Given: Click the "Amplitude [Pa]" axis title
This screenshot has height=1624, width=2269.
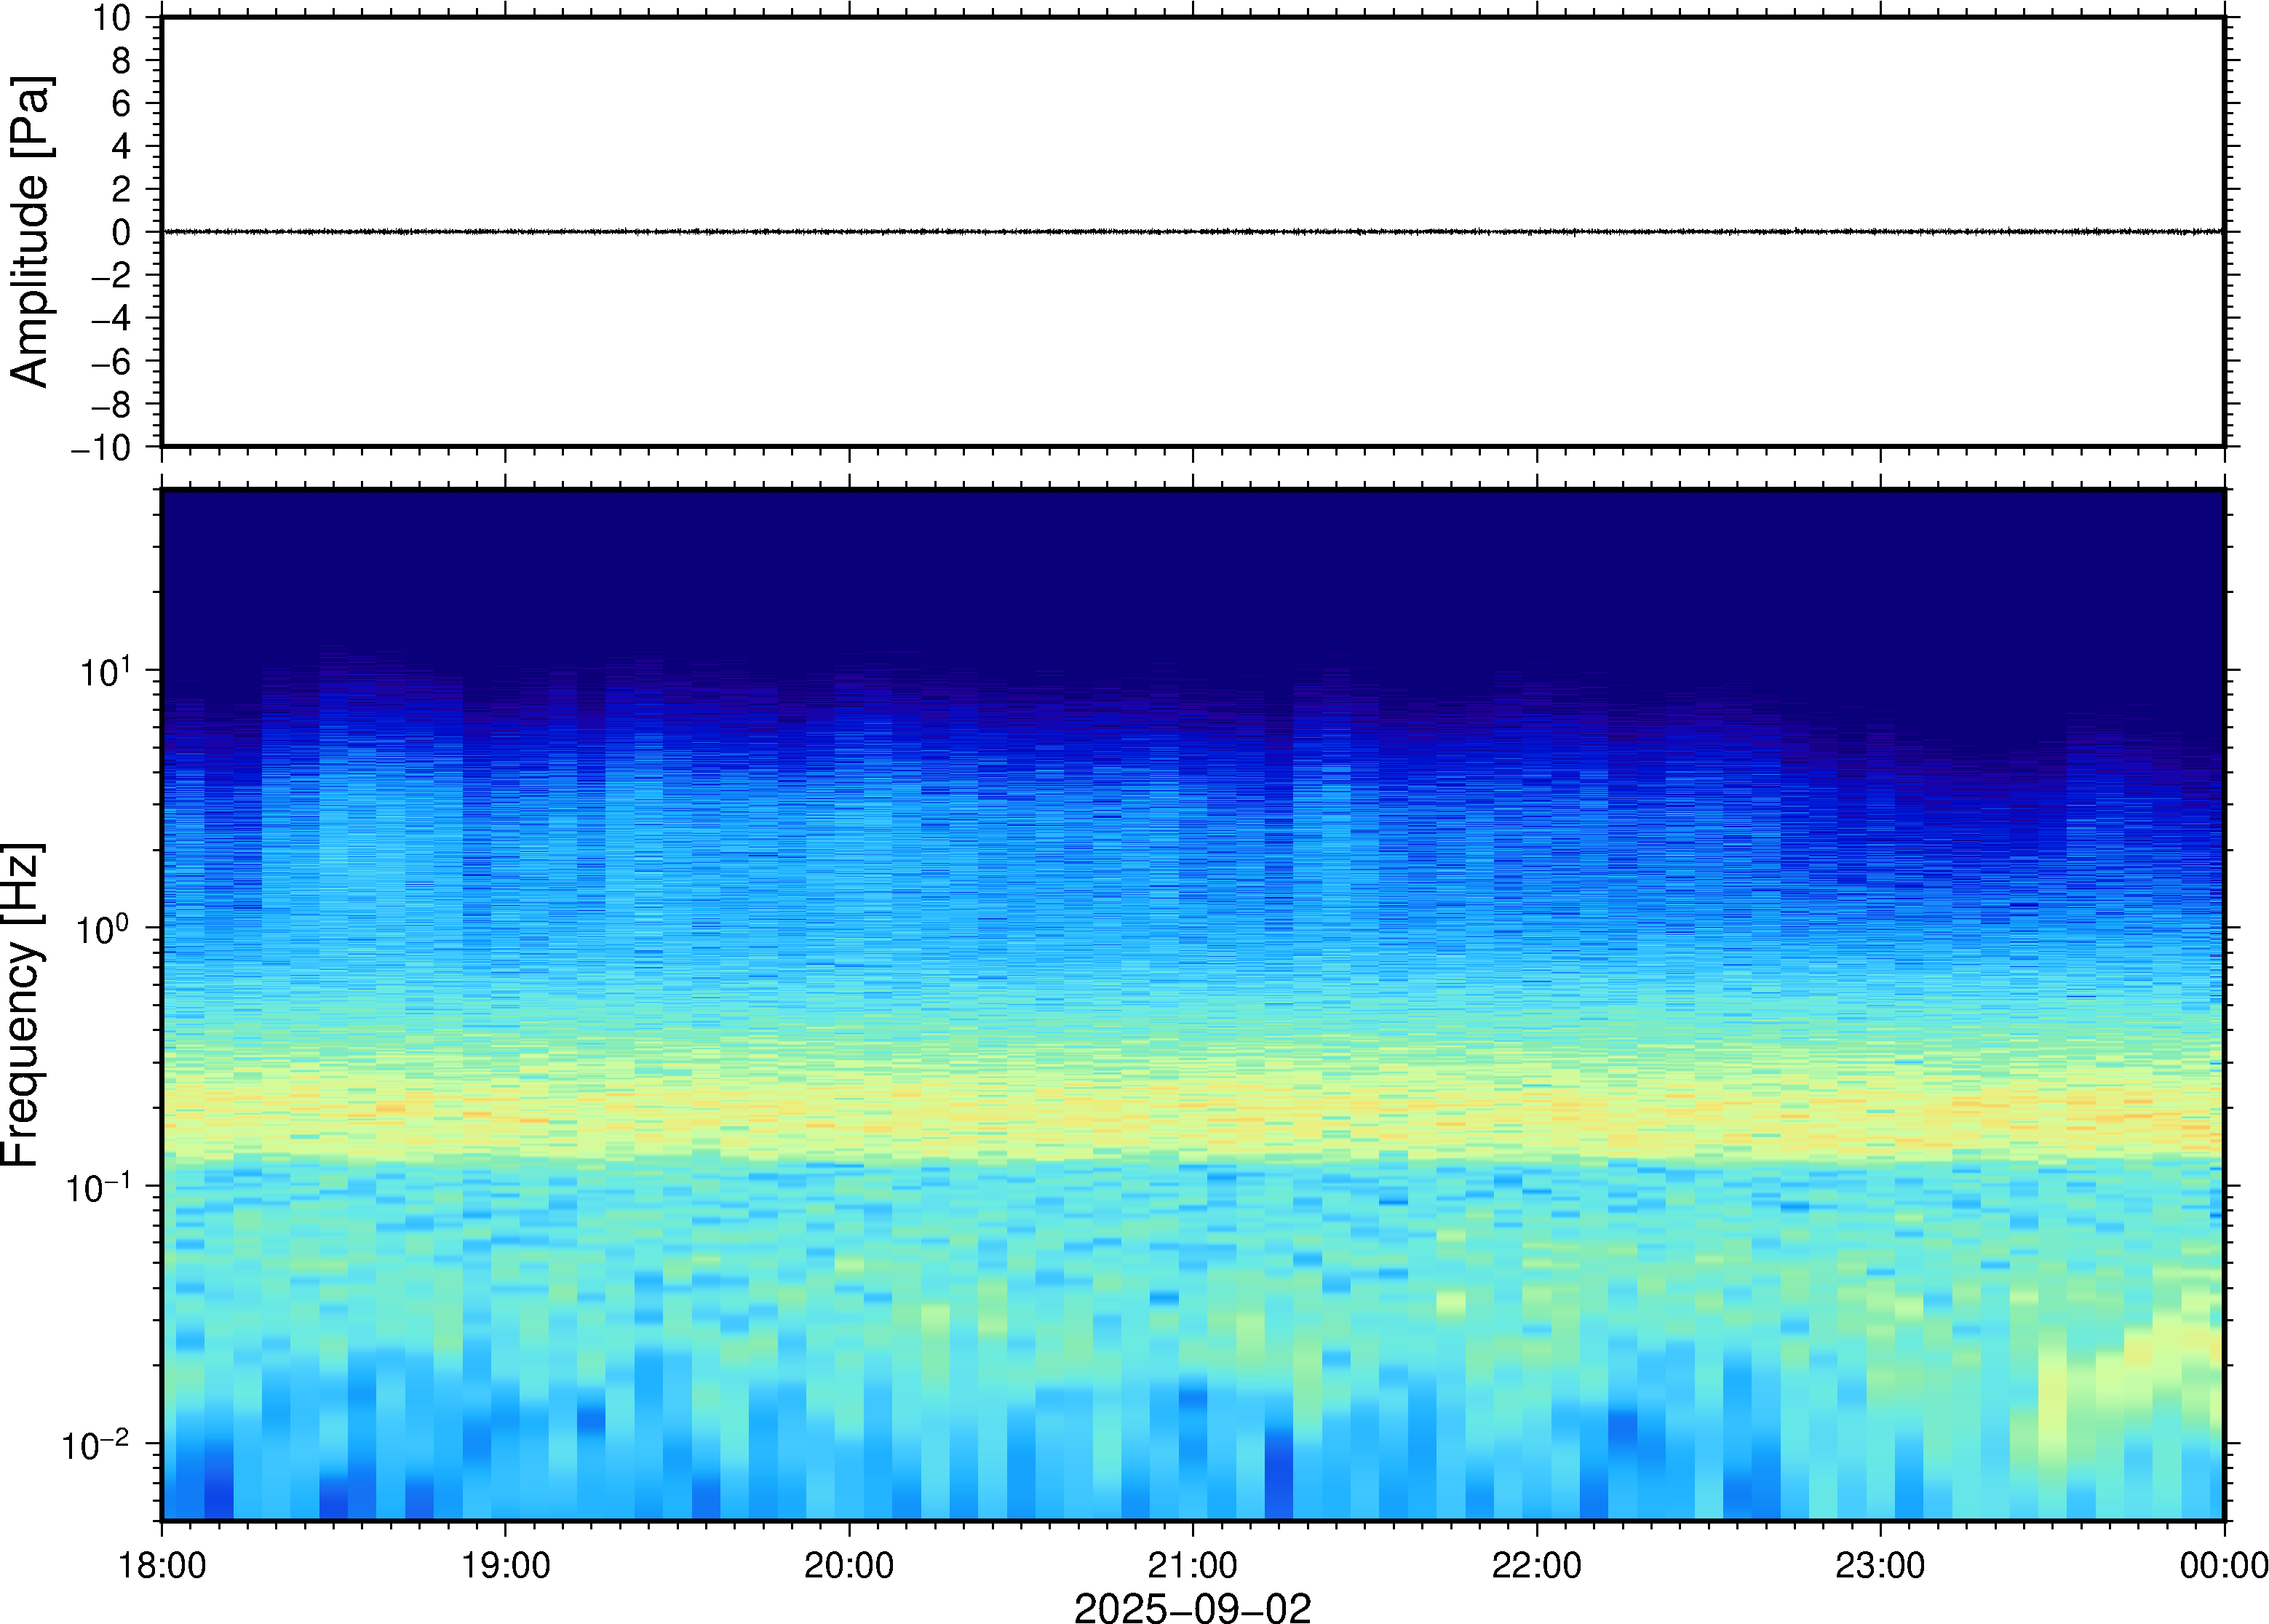Looking at the screenshot, I should point(30,232).
